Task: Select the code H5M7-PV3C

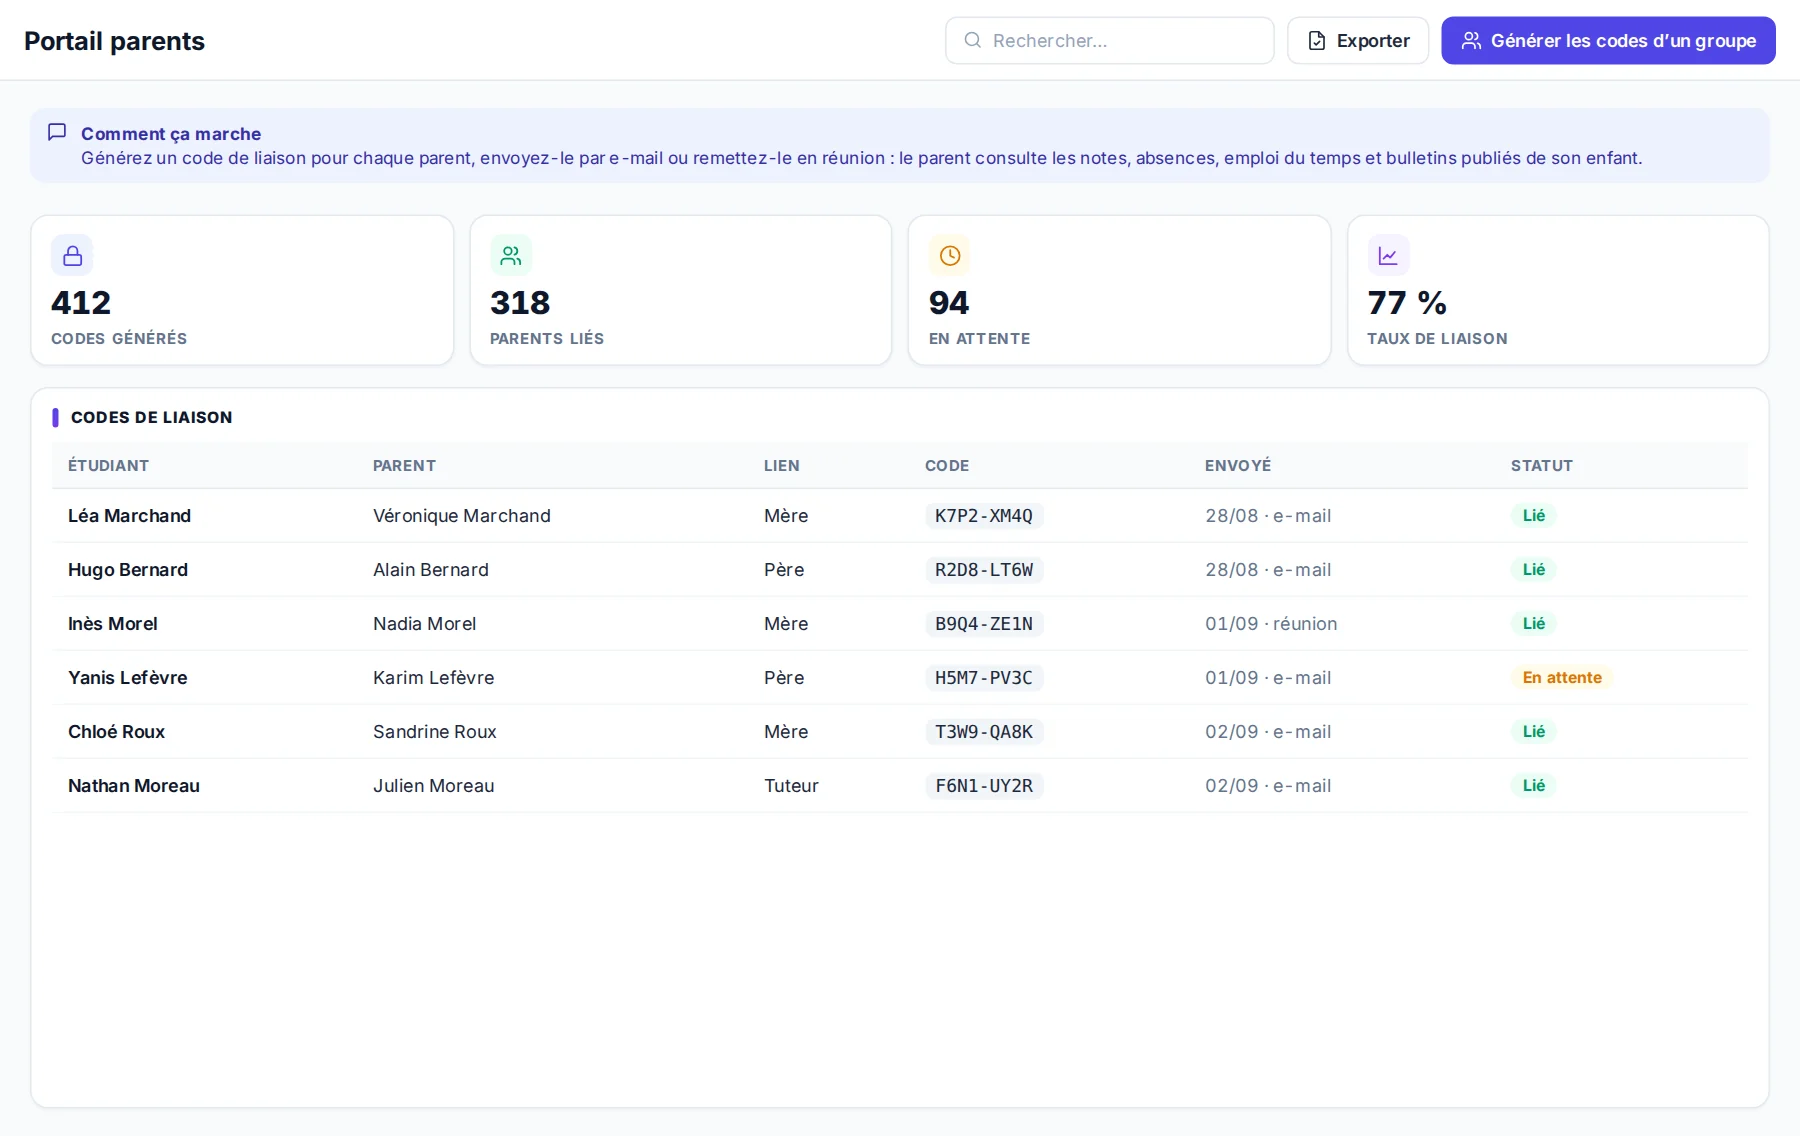Action: [984, 678]
